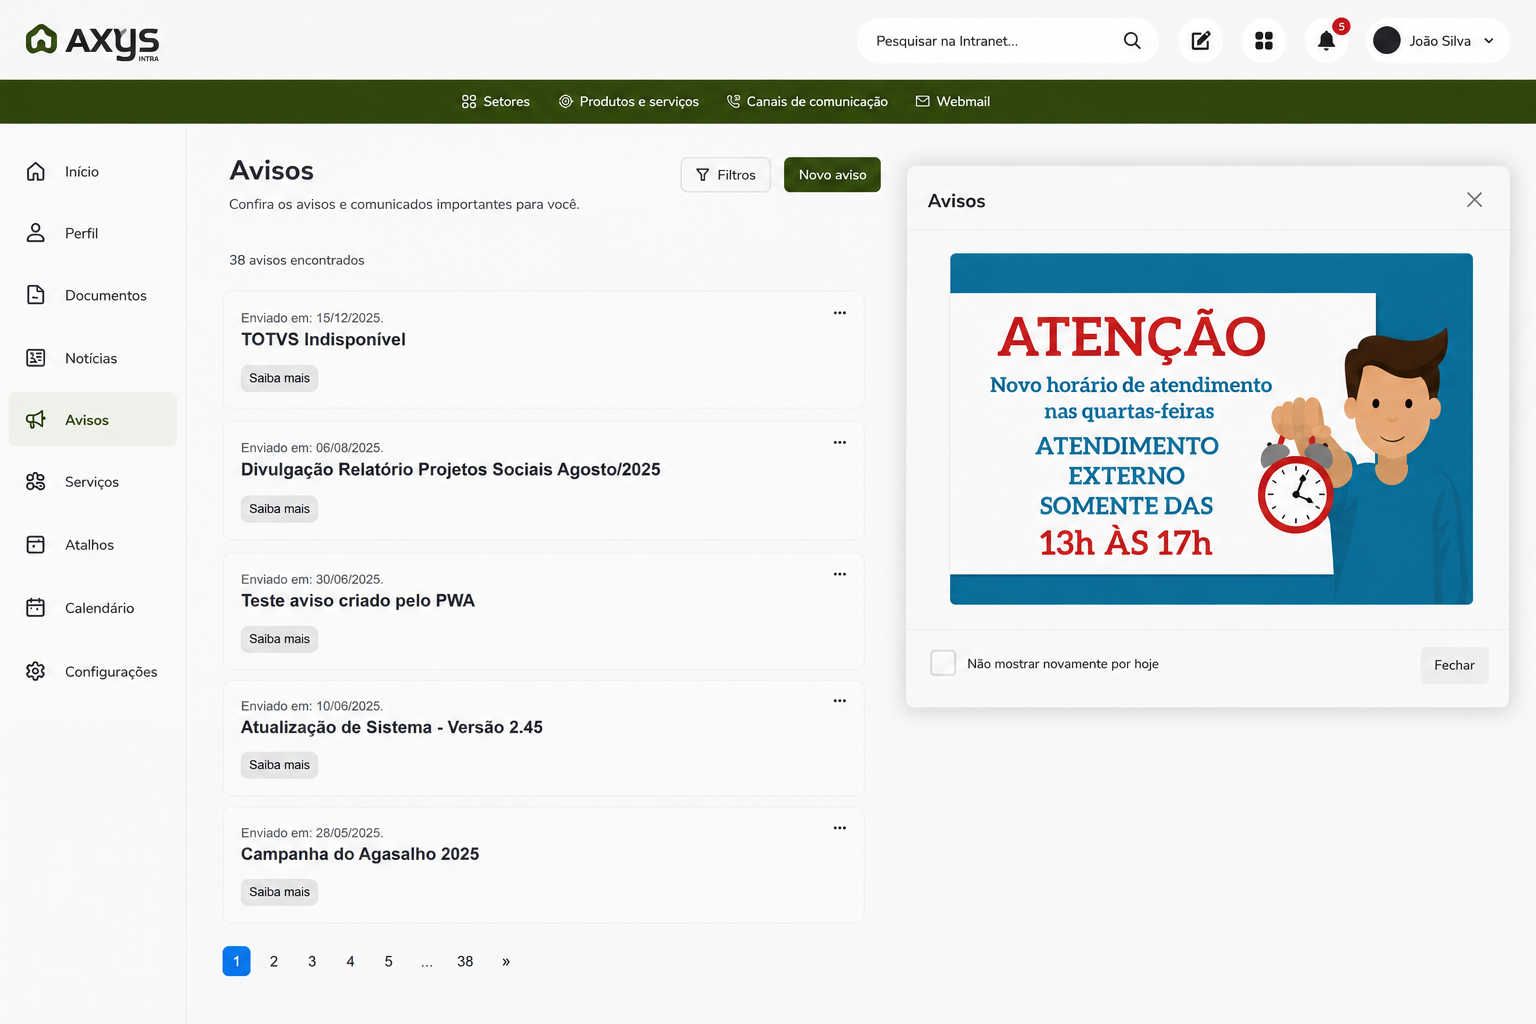Go to pagination page 4

350,961
